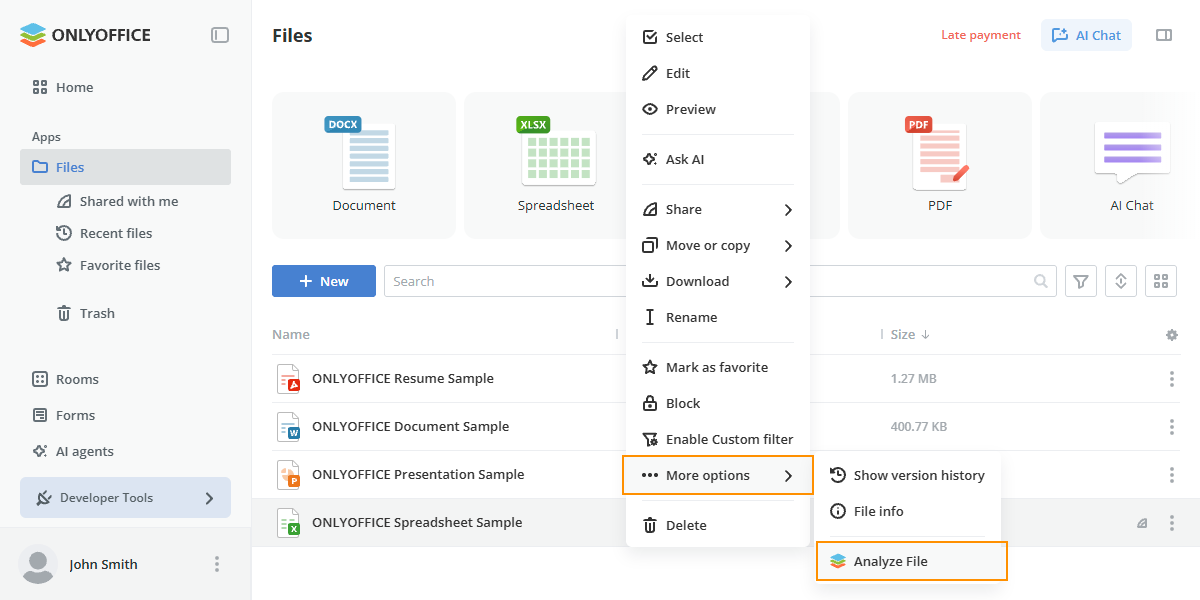Open actions for ONLYOFFICE Spreadsheet Sample row
Screen dimensions: 1200x600
[x=1172, y=523]
